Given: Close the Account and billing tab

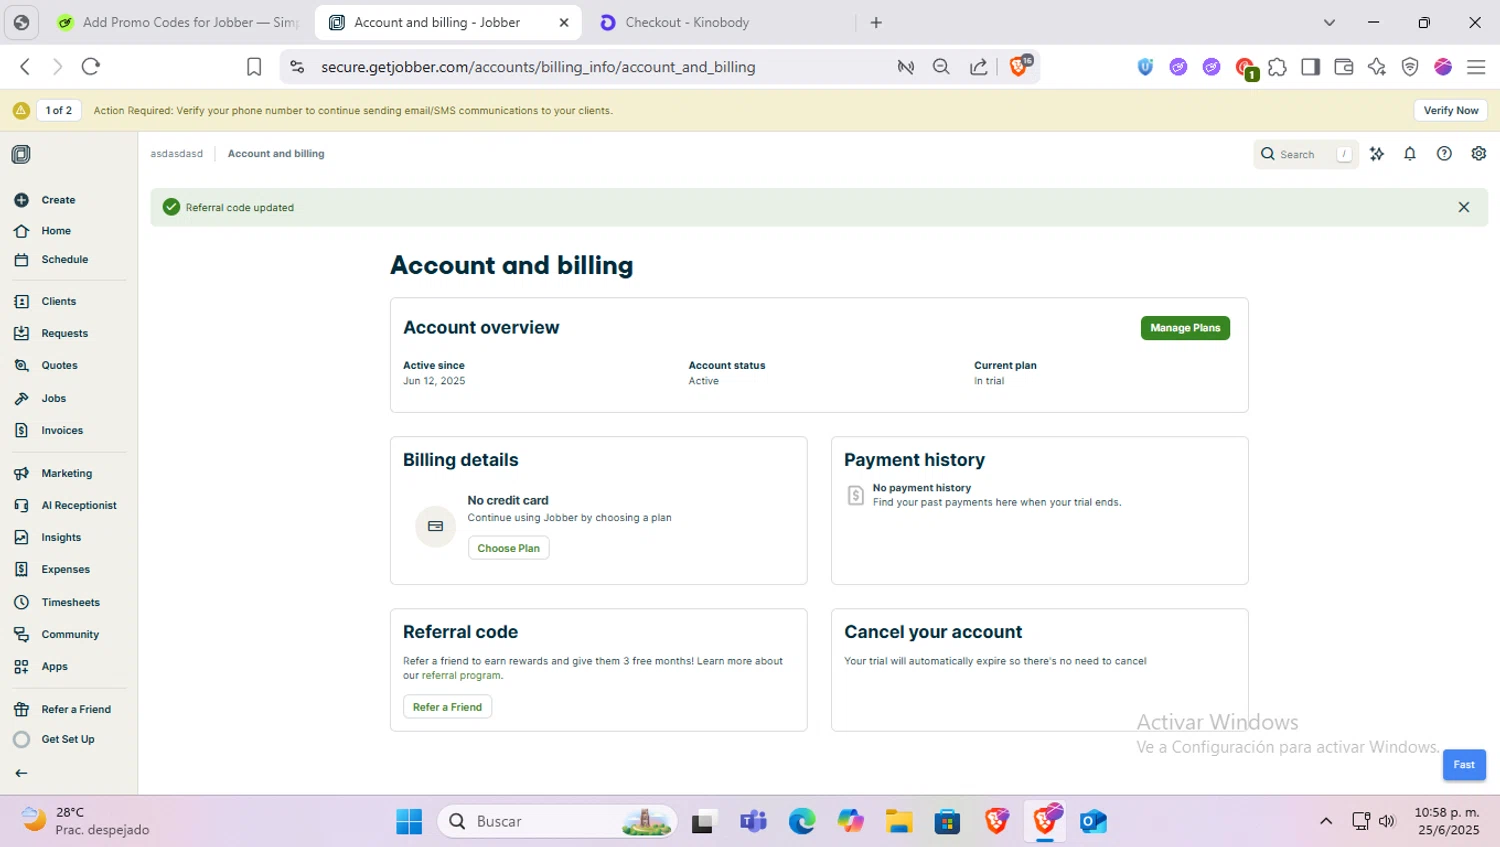Looking at the screenshot, I should click(x=564, y=22).
